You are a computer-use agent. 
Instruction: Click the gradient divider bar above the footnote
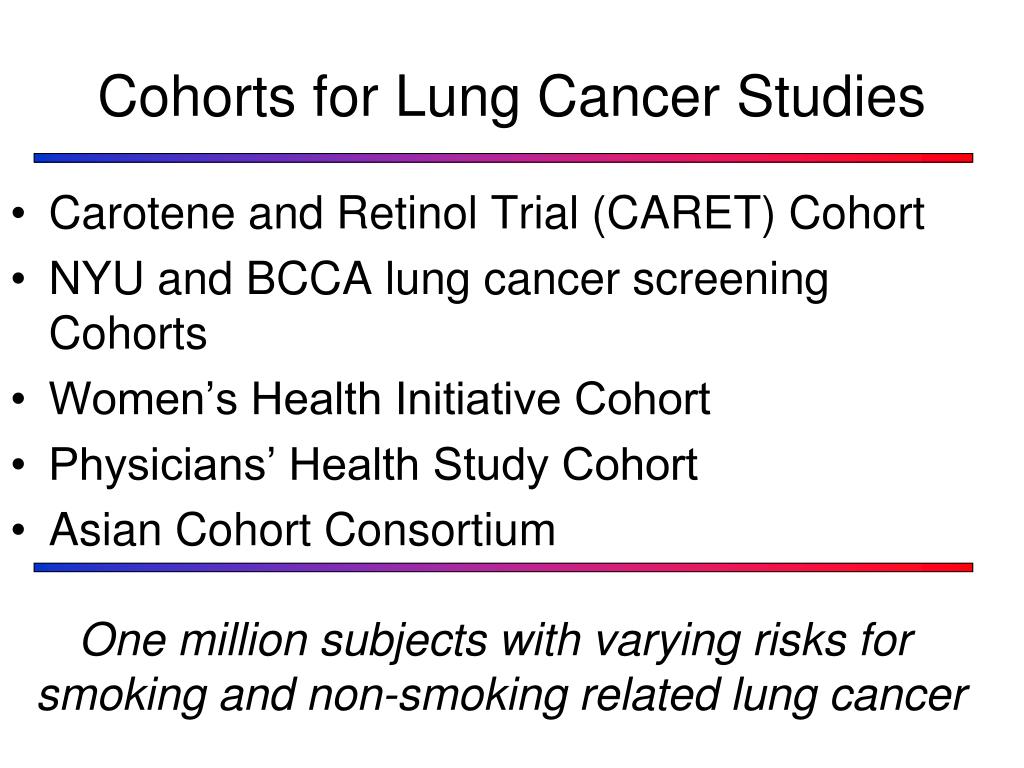click(504, 568)
